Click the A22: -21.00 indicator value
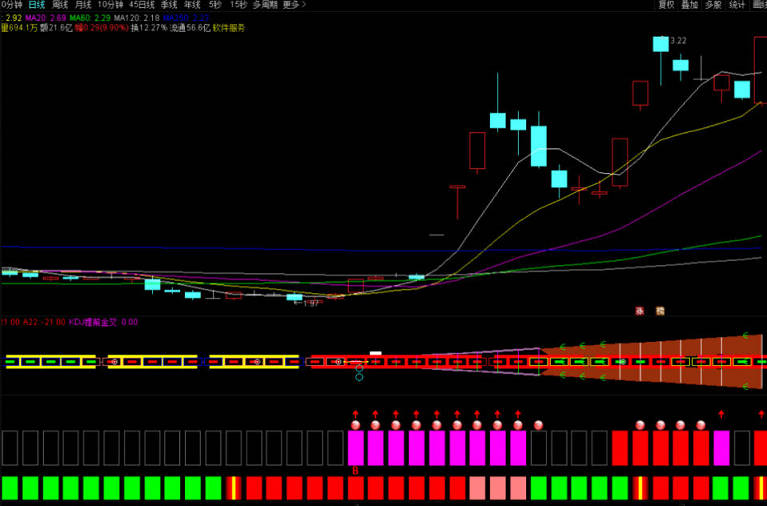The image size is (767, 506). point(45,322)
